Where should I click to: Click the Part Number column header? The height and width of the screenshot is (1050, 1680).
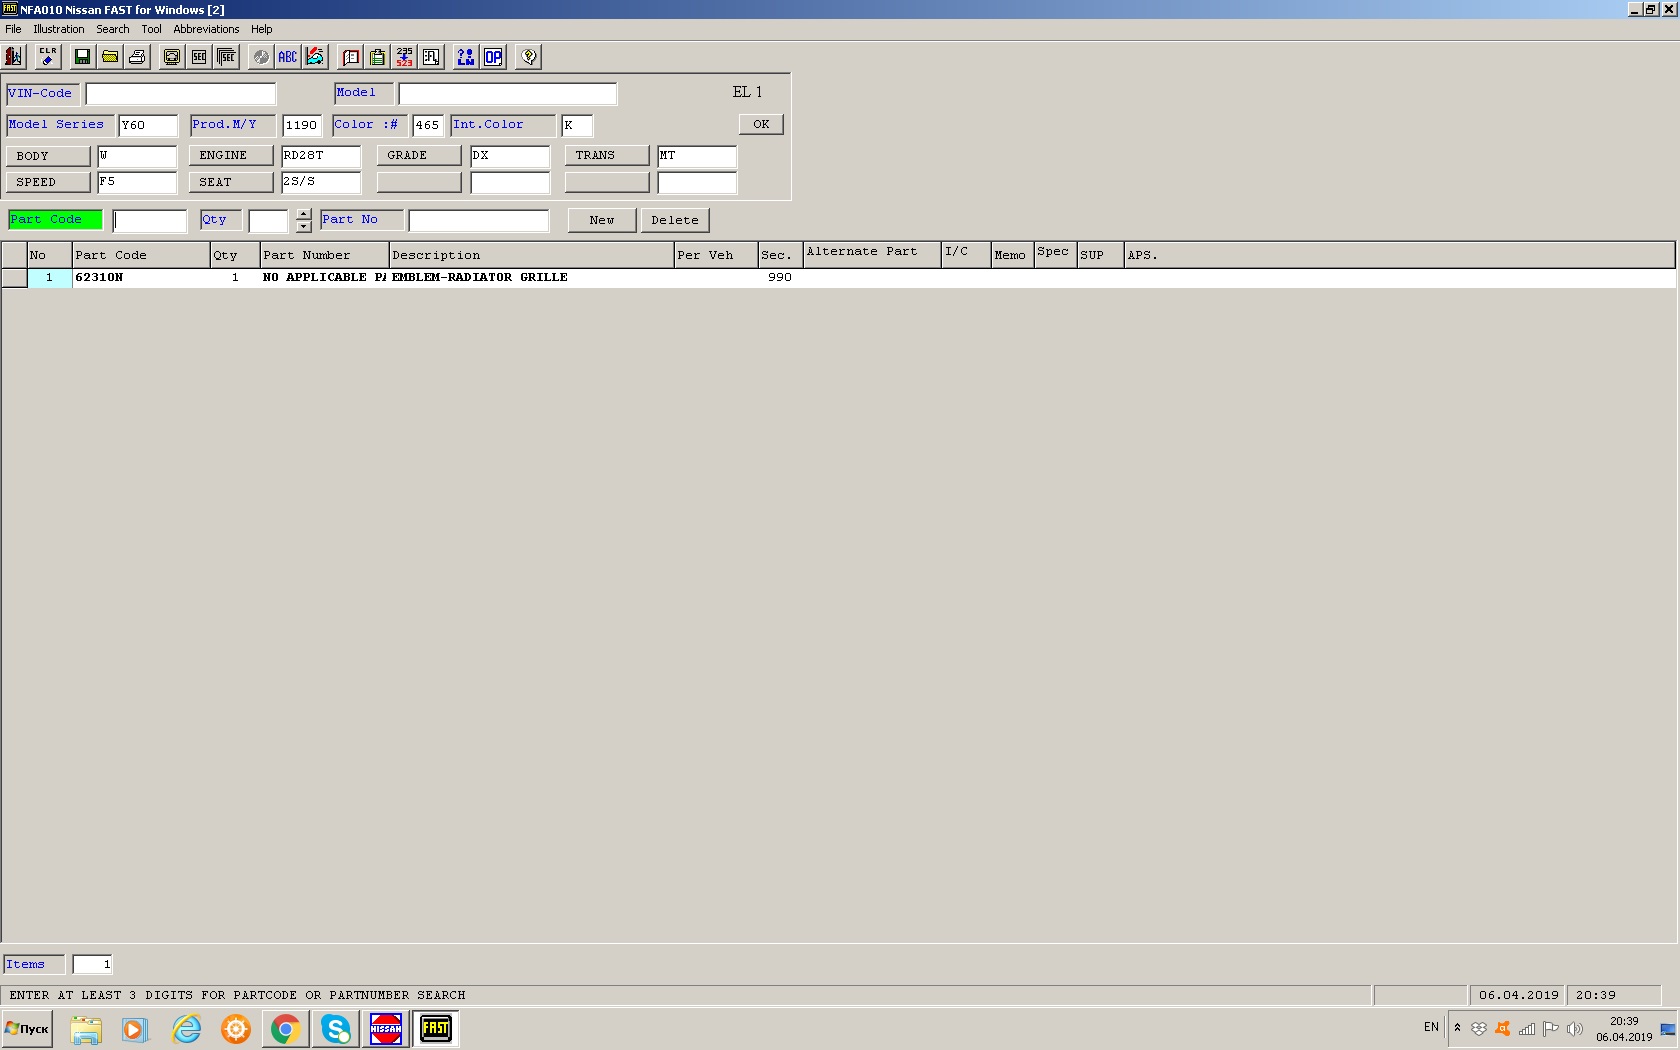point(325,255)
